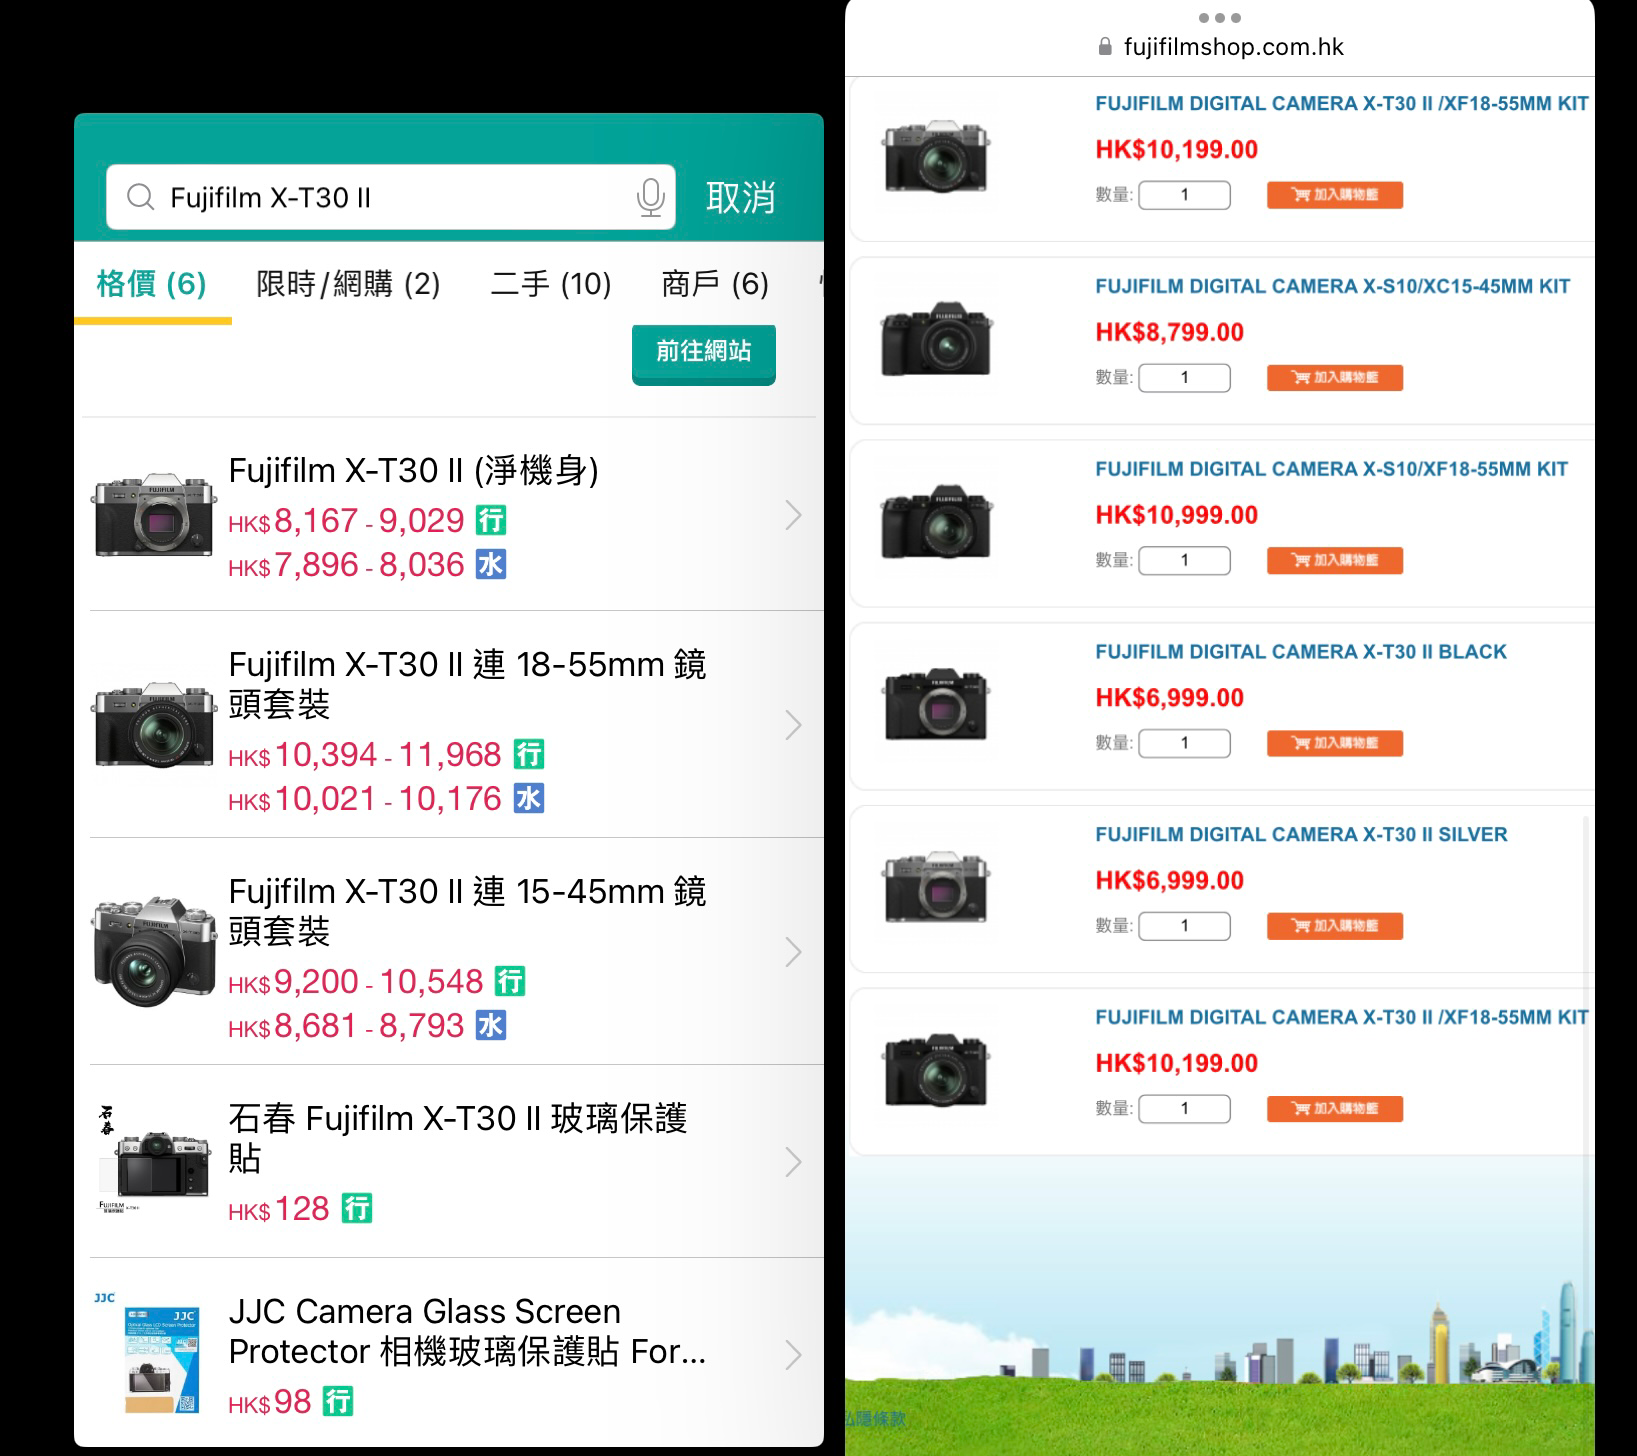Add last X-T30 II 18-55 kit to cart
Screen dimensions: 1637x1456
coord(1335,1109)
